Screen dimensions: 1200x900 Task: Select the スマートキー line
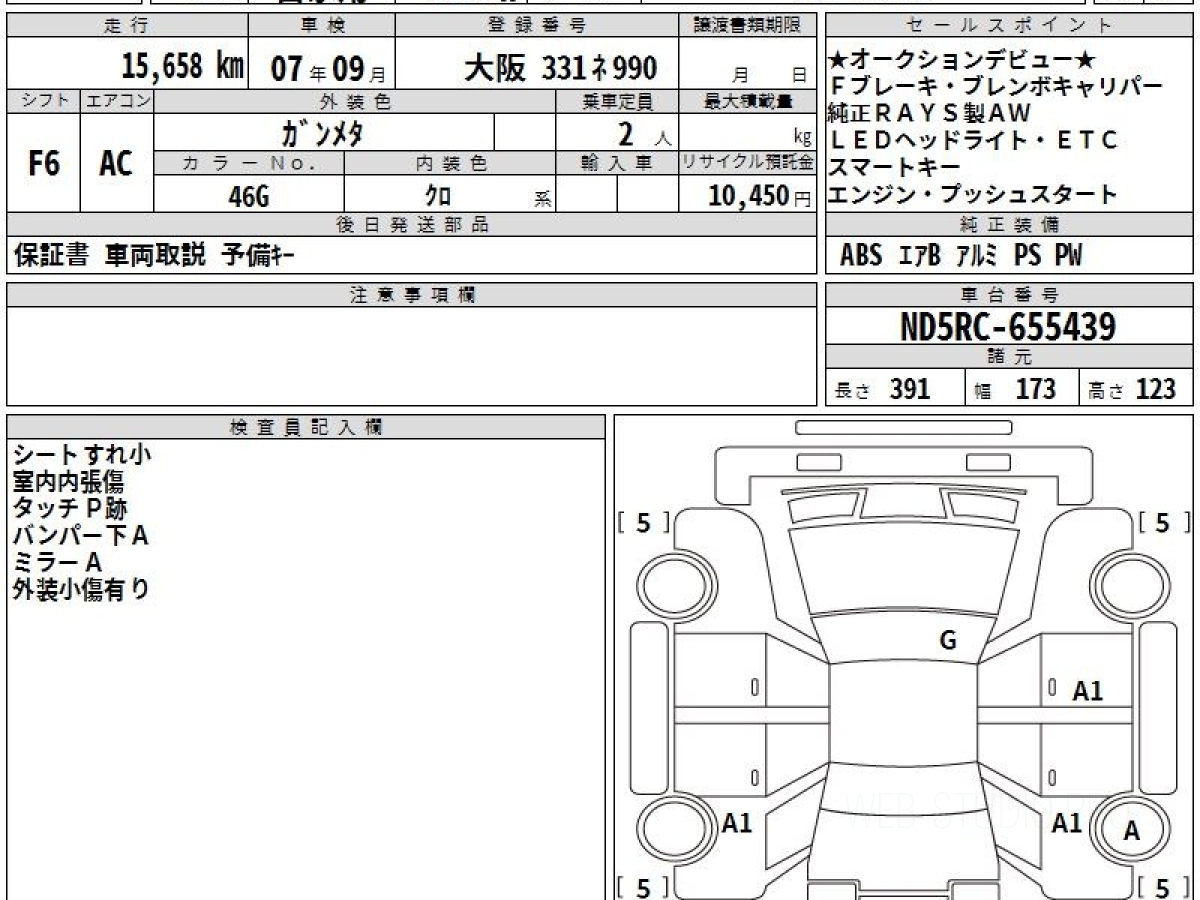[x=894, y=167]
